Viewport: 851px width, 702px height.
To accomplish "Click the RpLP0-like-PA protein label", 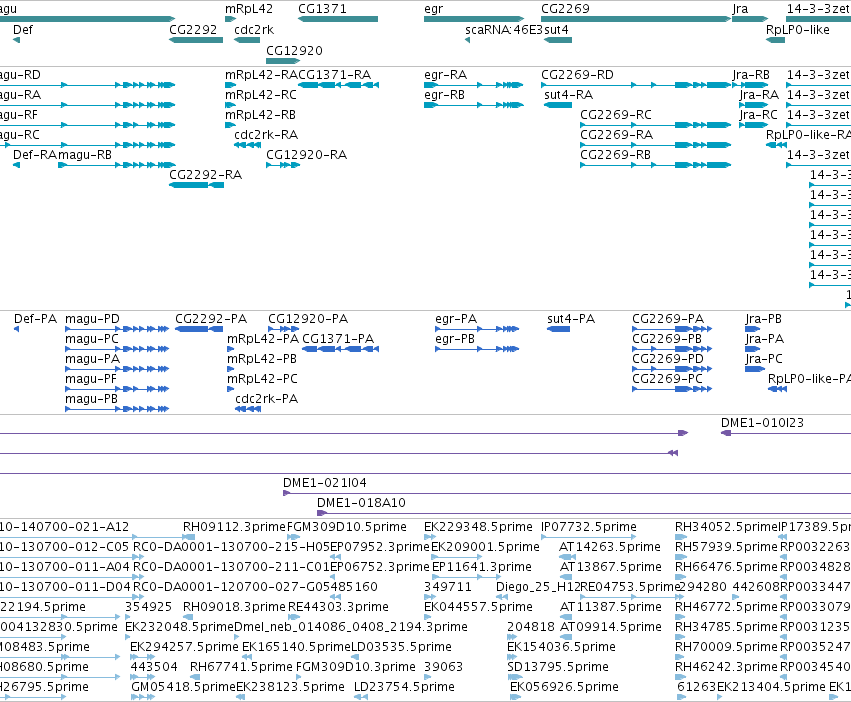I will click(809, 379).
